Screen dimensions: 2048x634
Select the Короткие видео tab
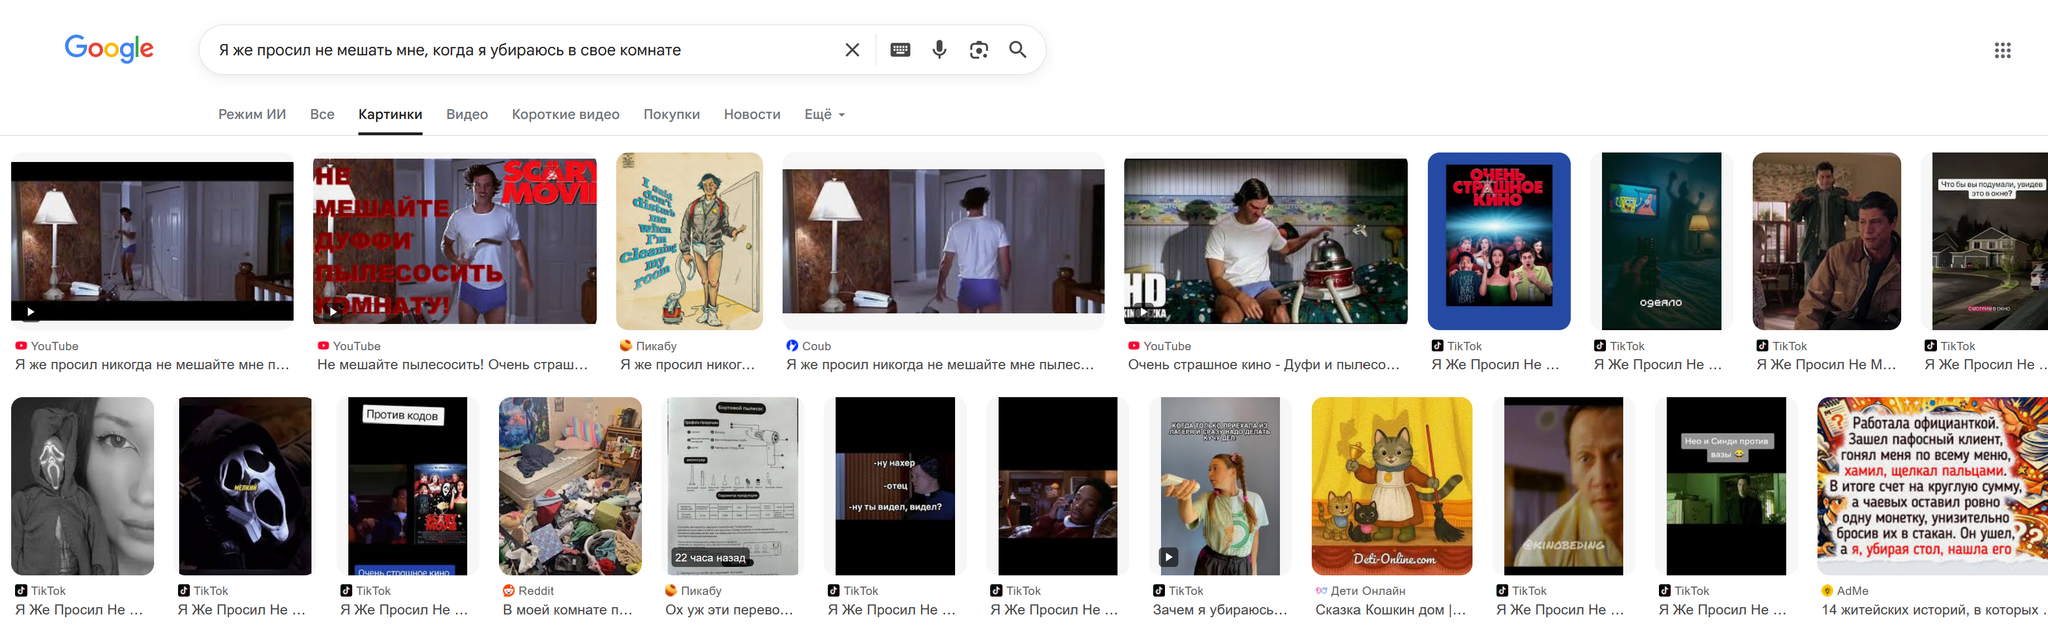[x=565, y=115]
